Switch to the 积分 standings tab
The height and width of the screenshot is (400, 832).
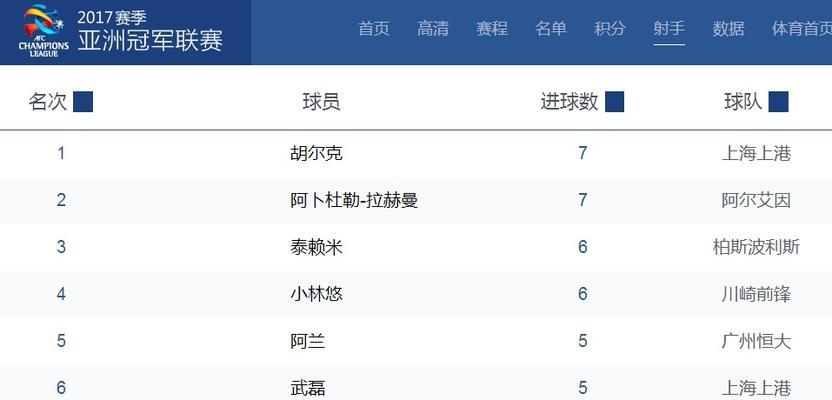[x=610, y=28]
